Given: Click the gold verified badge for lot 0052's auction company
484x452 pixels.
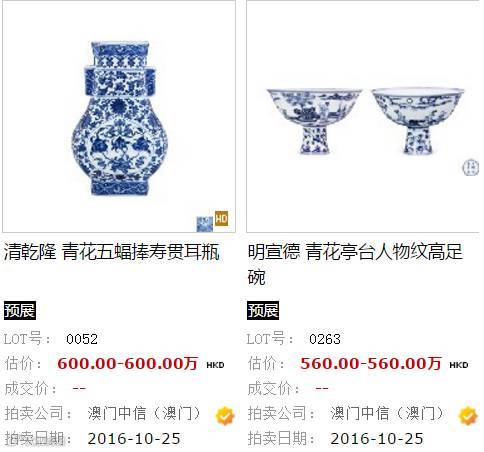Looking at the screenshot, I should point(225,416).
